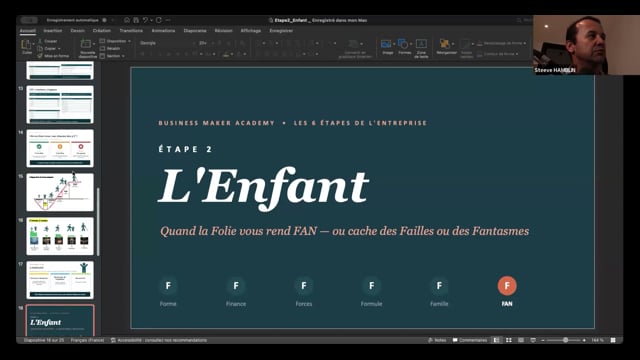Open the font size dropdown
This screenshot has height=360, width=640.
click(x=212, y=43)
